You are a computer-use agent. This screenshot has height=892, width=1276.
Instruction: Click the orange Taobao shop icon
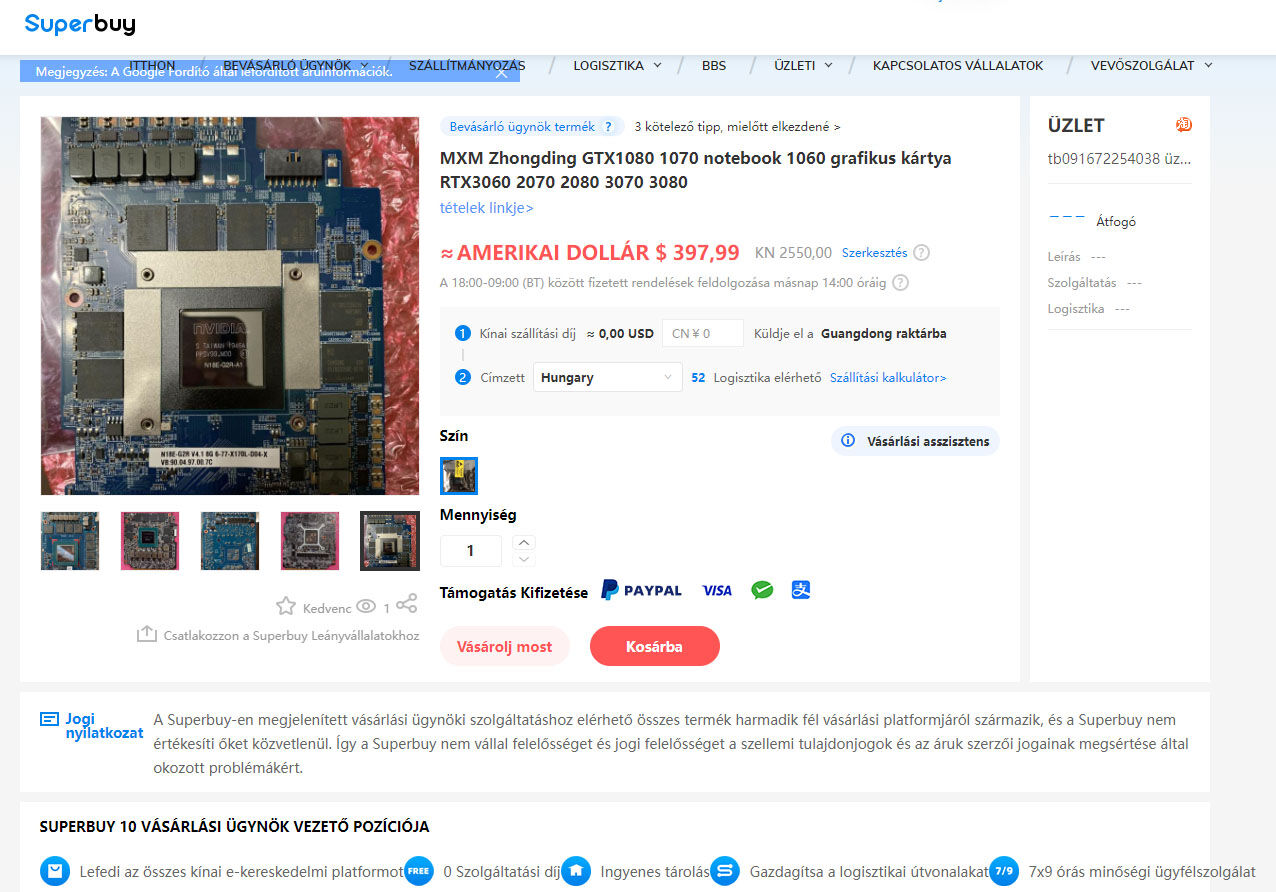pos(1184,125)
